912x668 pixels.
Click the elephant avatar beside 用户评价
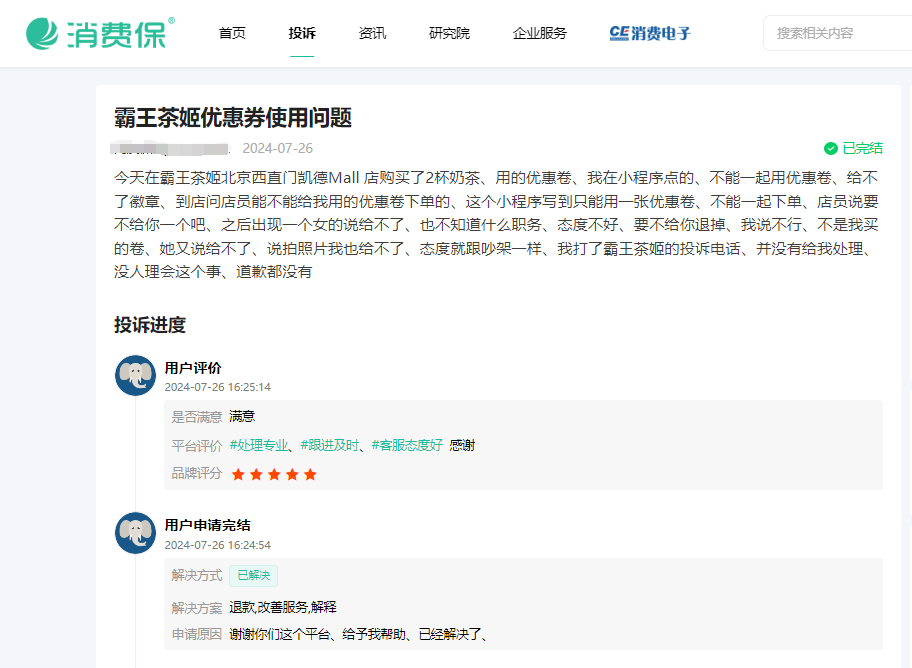(136, 375)
